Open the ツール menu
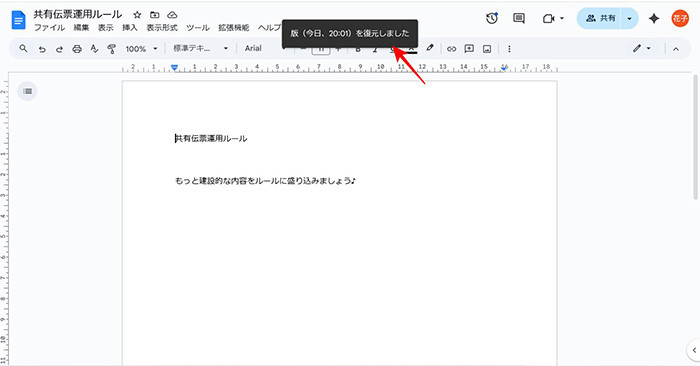This screenshot has width=700, height=366. coord(198,28)
